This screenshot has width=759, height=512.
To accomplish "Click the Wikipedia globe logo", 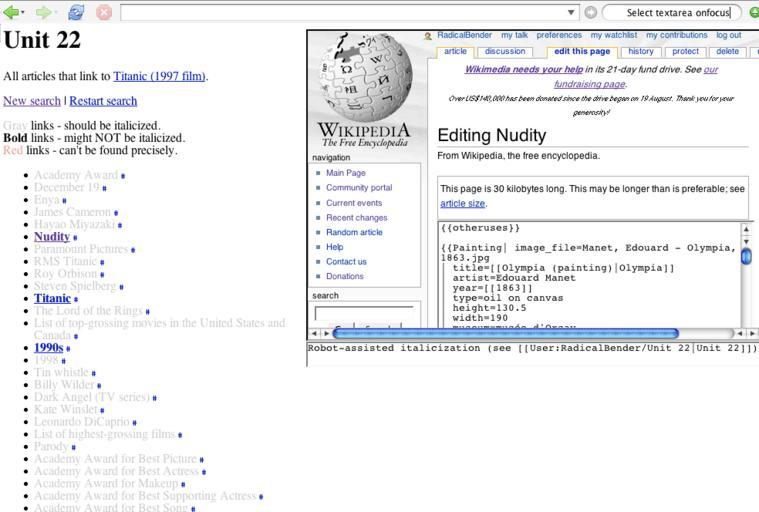I will click(363, 78).
